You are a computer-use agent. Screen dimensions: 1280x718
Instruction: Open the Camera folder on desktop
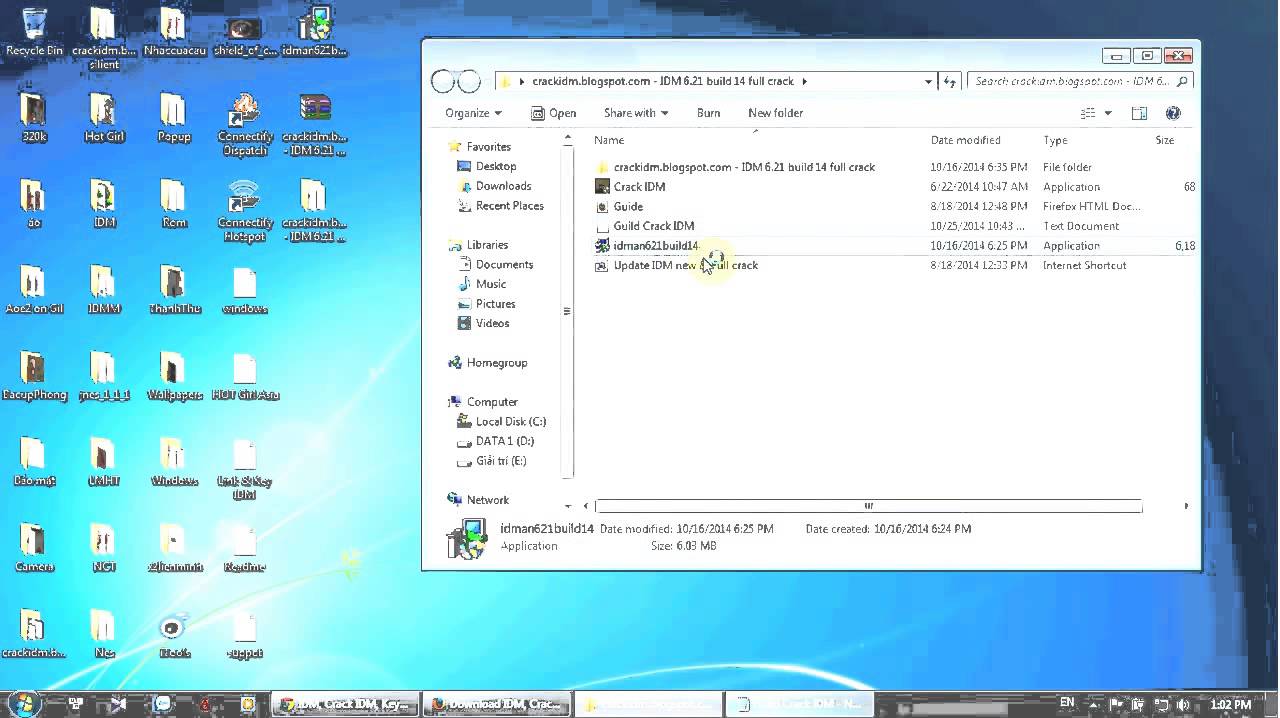[34, 548]
